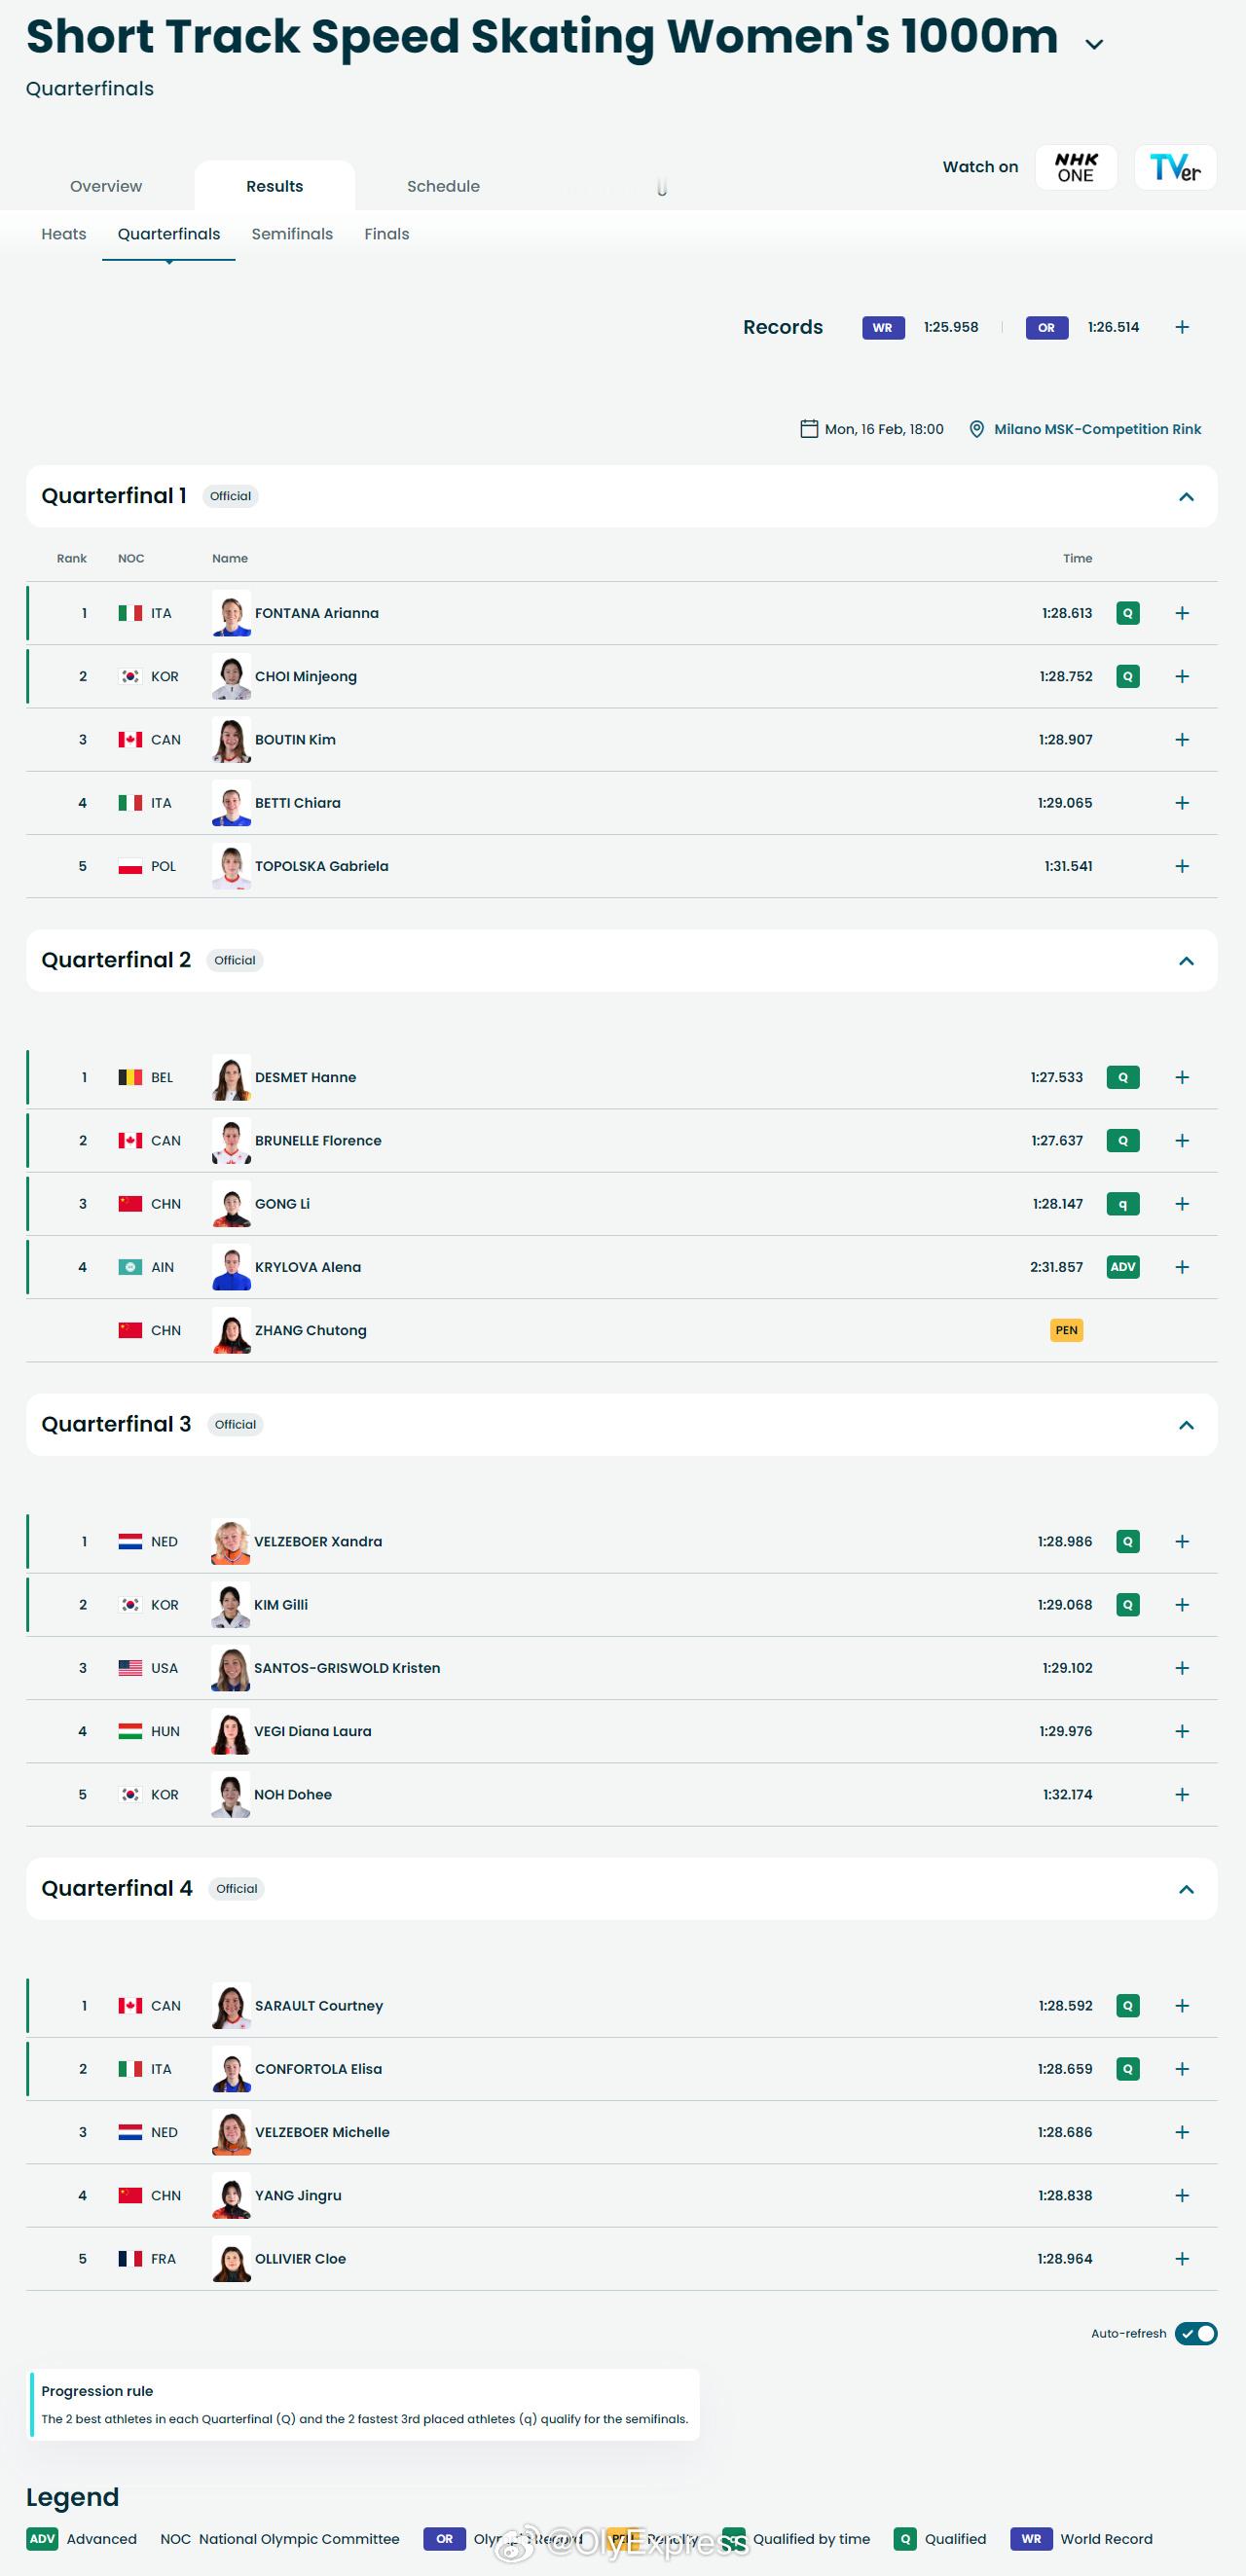The height and width of the screenshot is (2576, 1246).
Task: Collapse the Quarterfinal 1 section
Action: [1186, 497]
